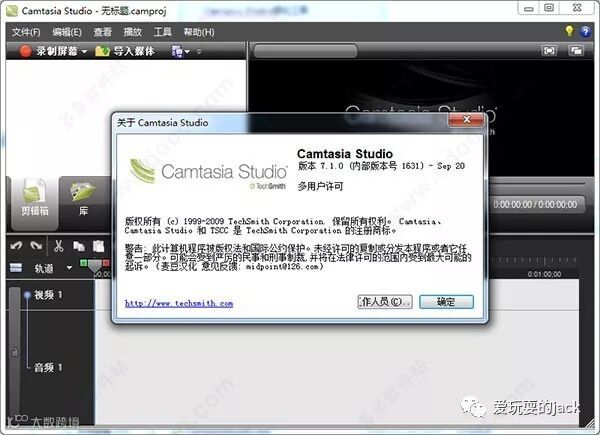Open the 文件(F) menu
The image size is (600, 435).
[x=26, y=32]
